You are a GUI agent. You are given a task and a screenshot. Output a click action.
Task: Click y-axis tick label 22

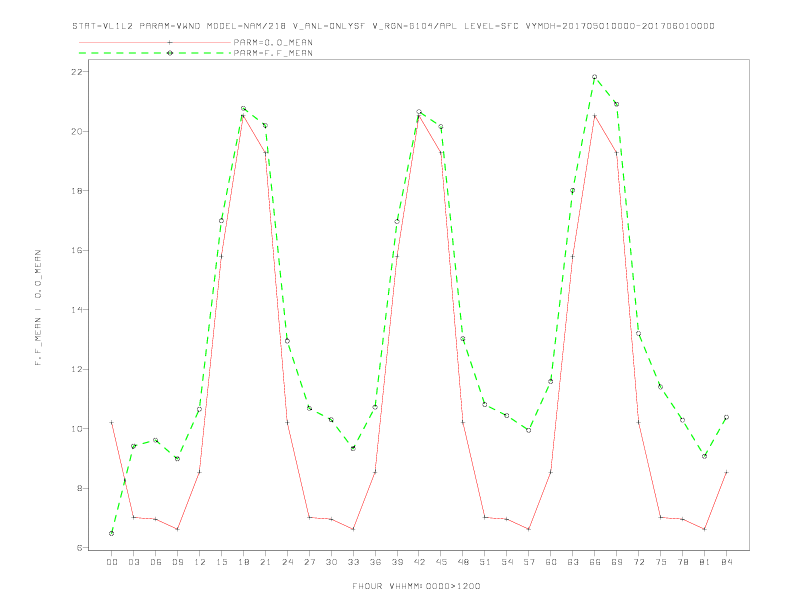76,72
